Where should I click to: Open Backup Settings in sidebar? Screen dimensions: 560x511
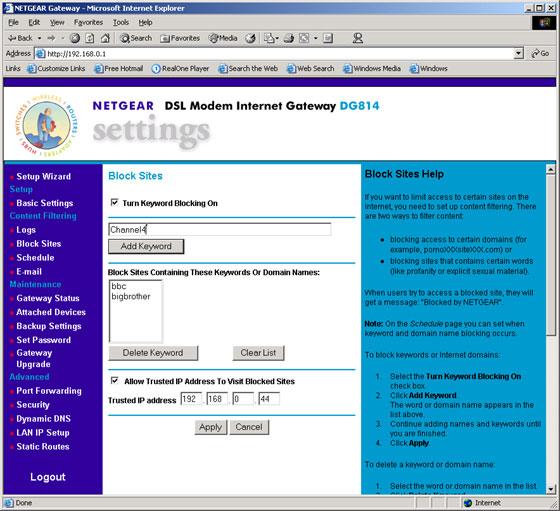(49, 326)
